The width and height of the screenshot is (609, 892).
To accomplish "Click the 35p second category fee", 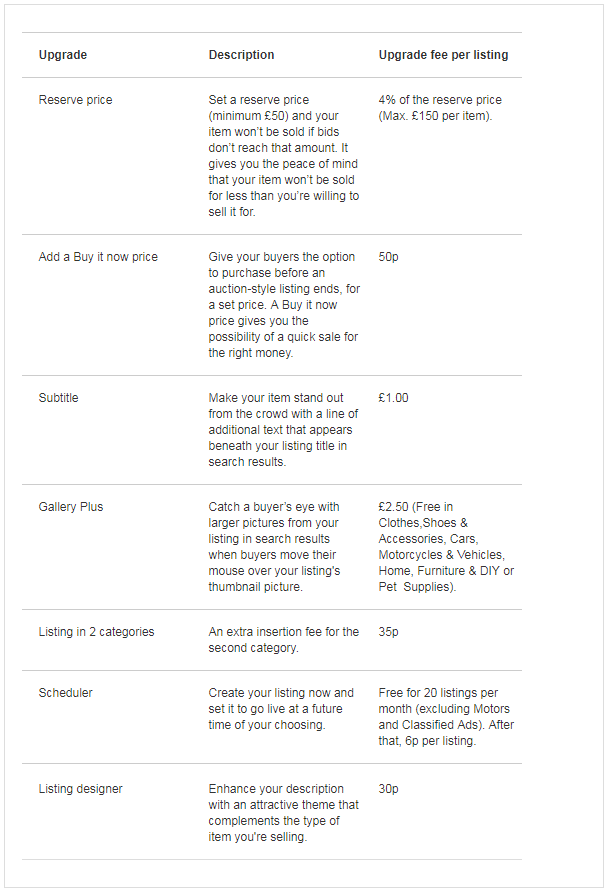I will tap(389, 632).
